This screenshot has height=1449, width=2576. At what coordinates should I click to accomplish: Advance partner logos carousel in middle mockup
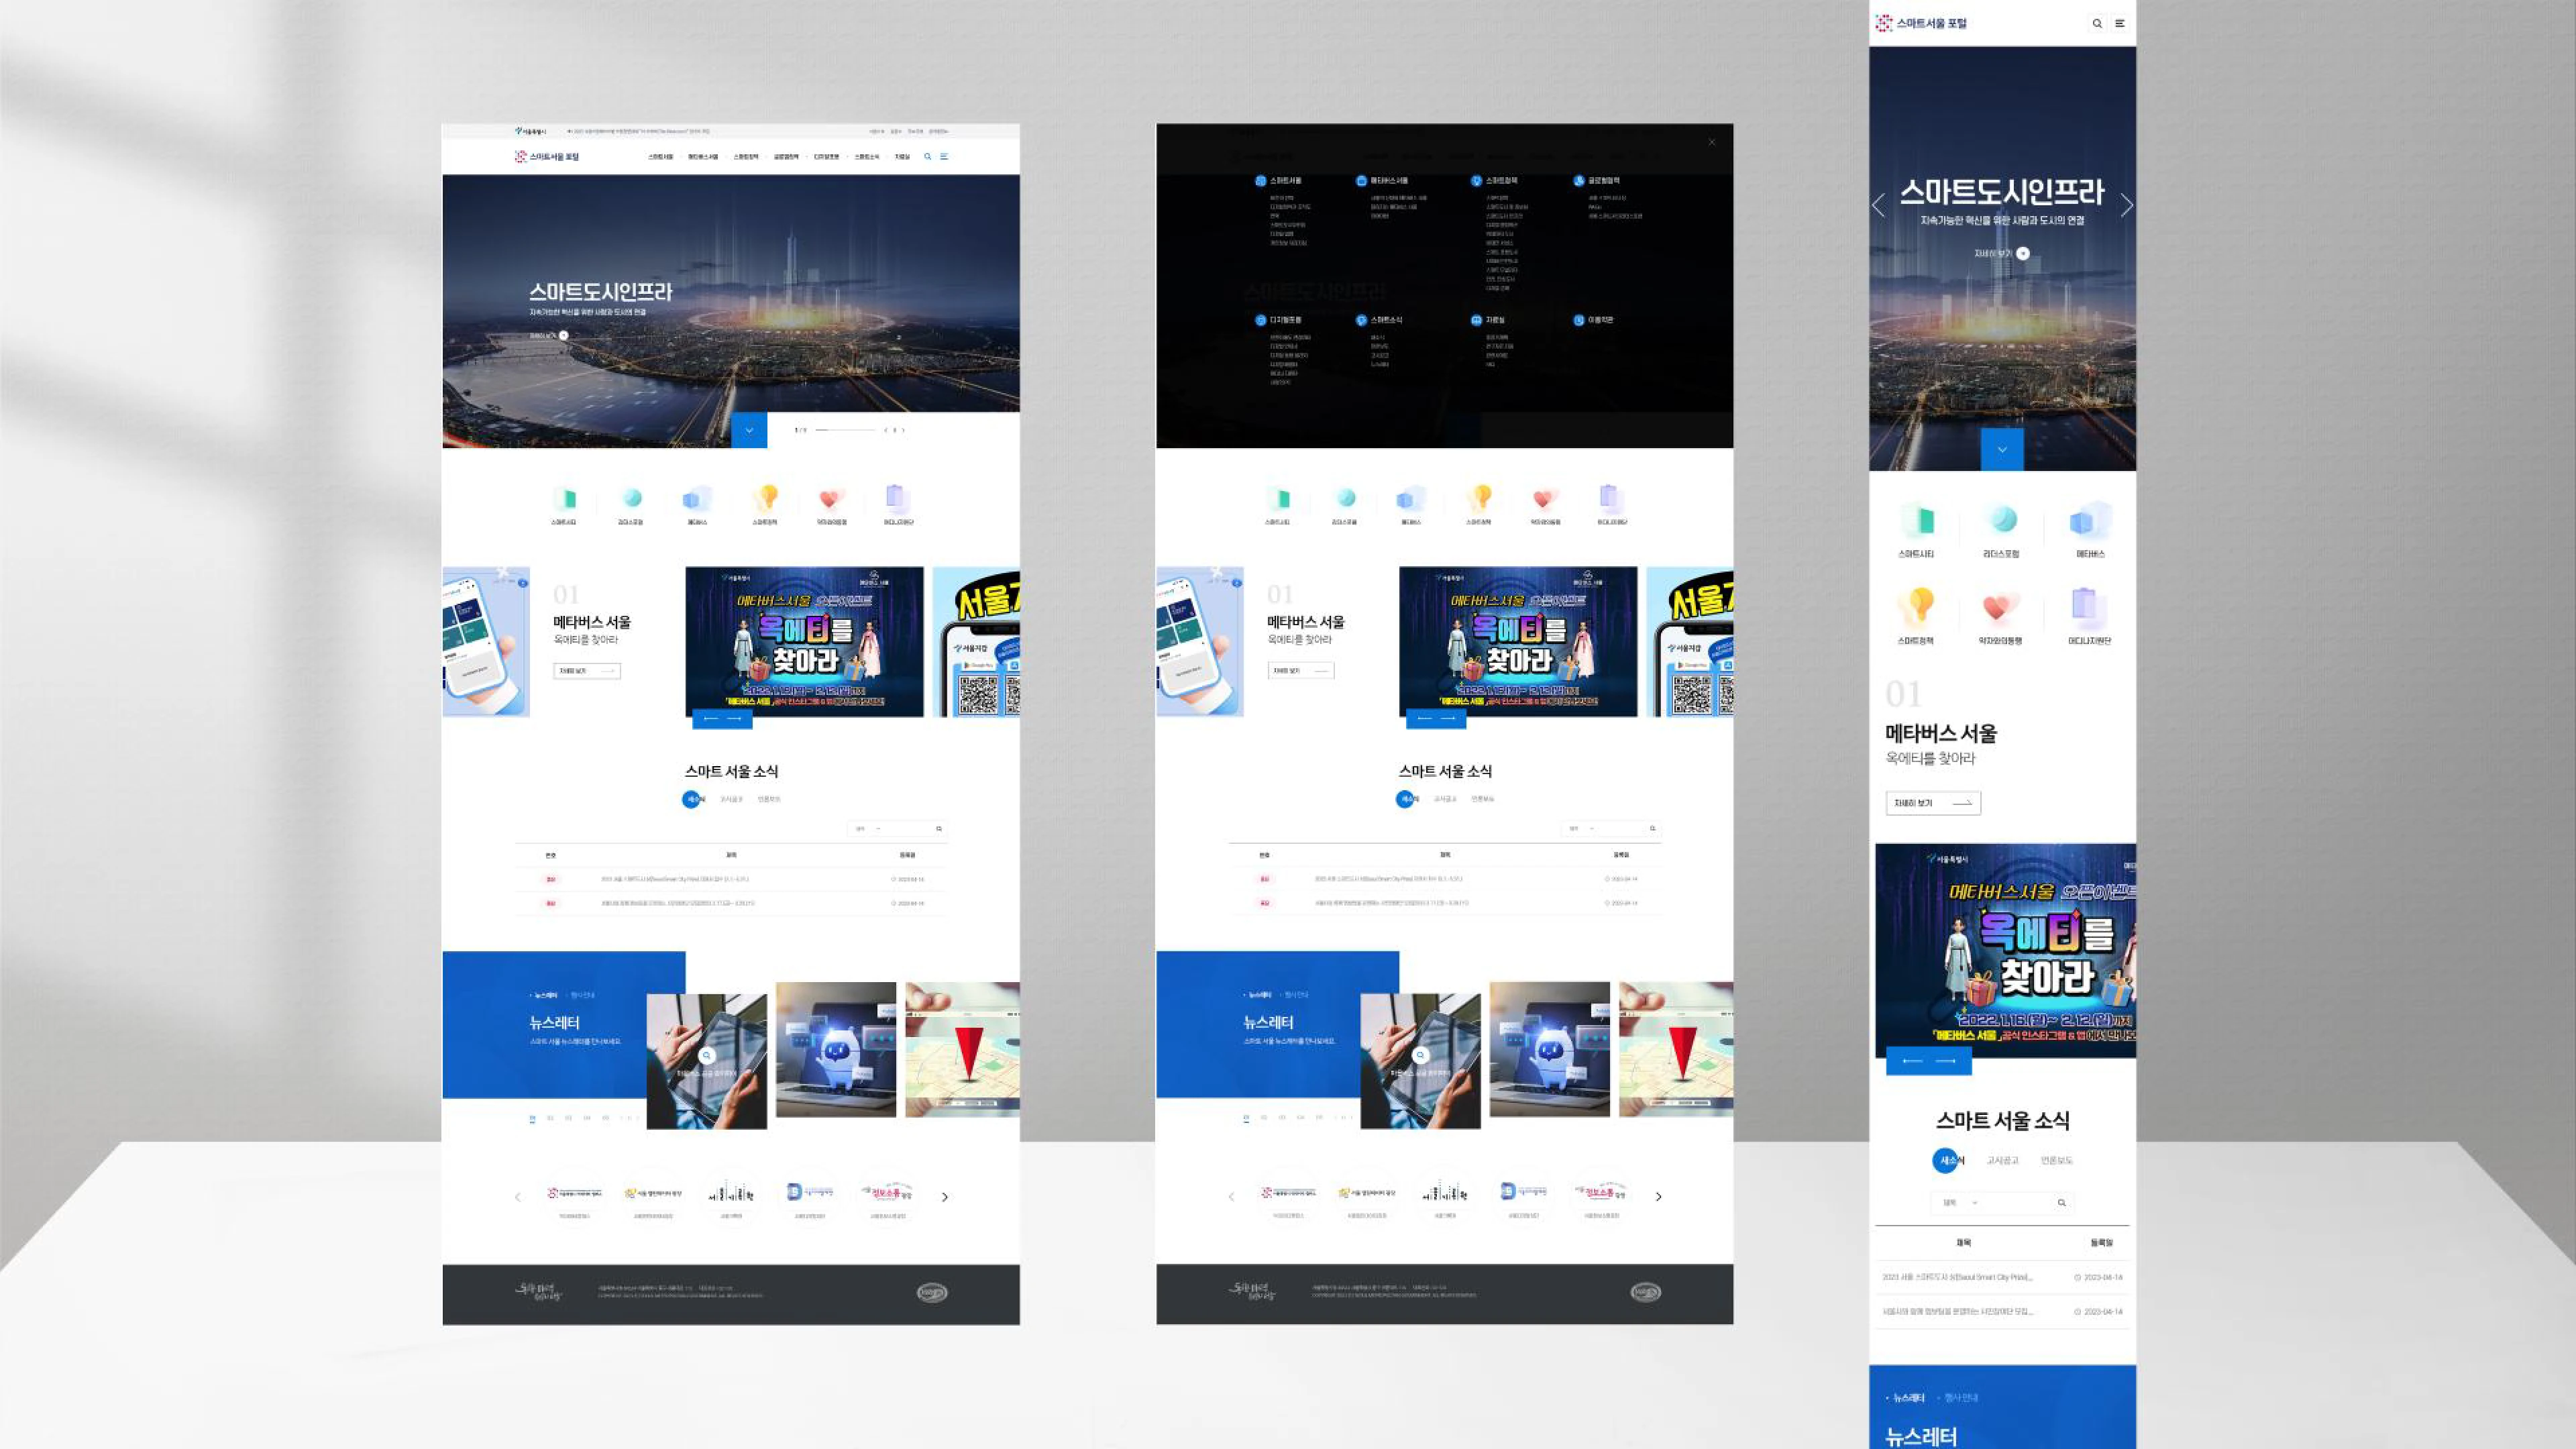[x=1659, y=1197]
